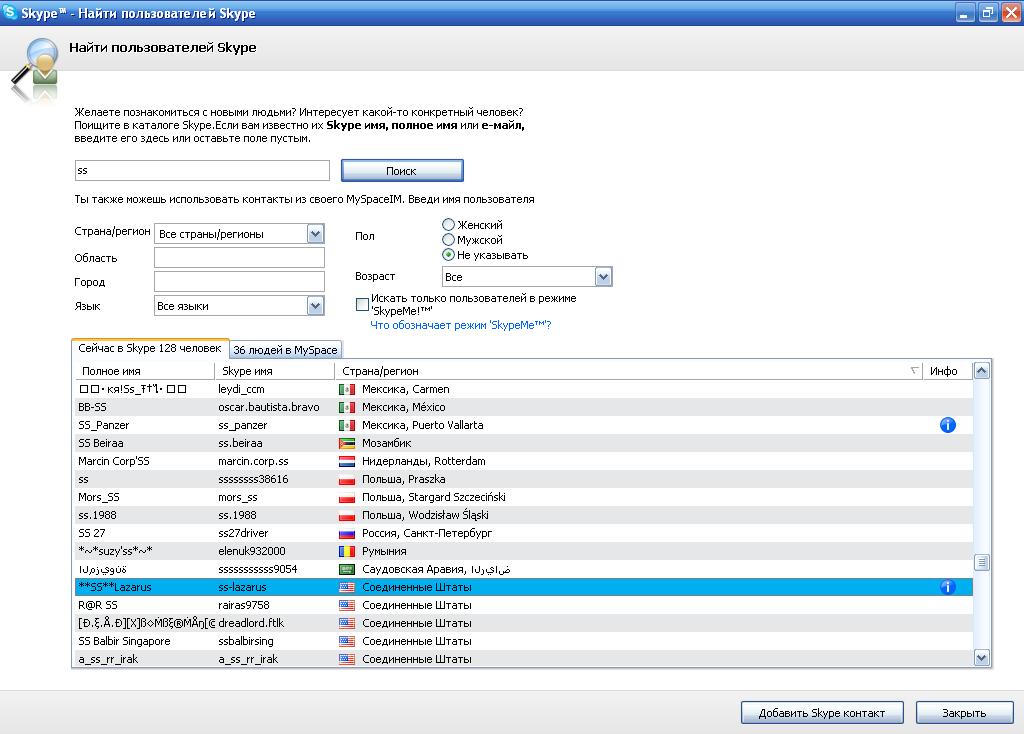The width and height of the screenshot is (1024, 734).
Task: Enable the SkypeMe-only users search checkbox
Action: coord(362,304)
